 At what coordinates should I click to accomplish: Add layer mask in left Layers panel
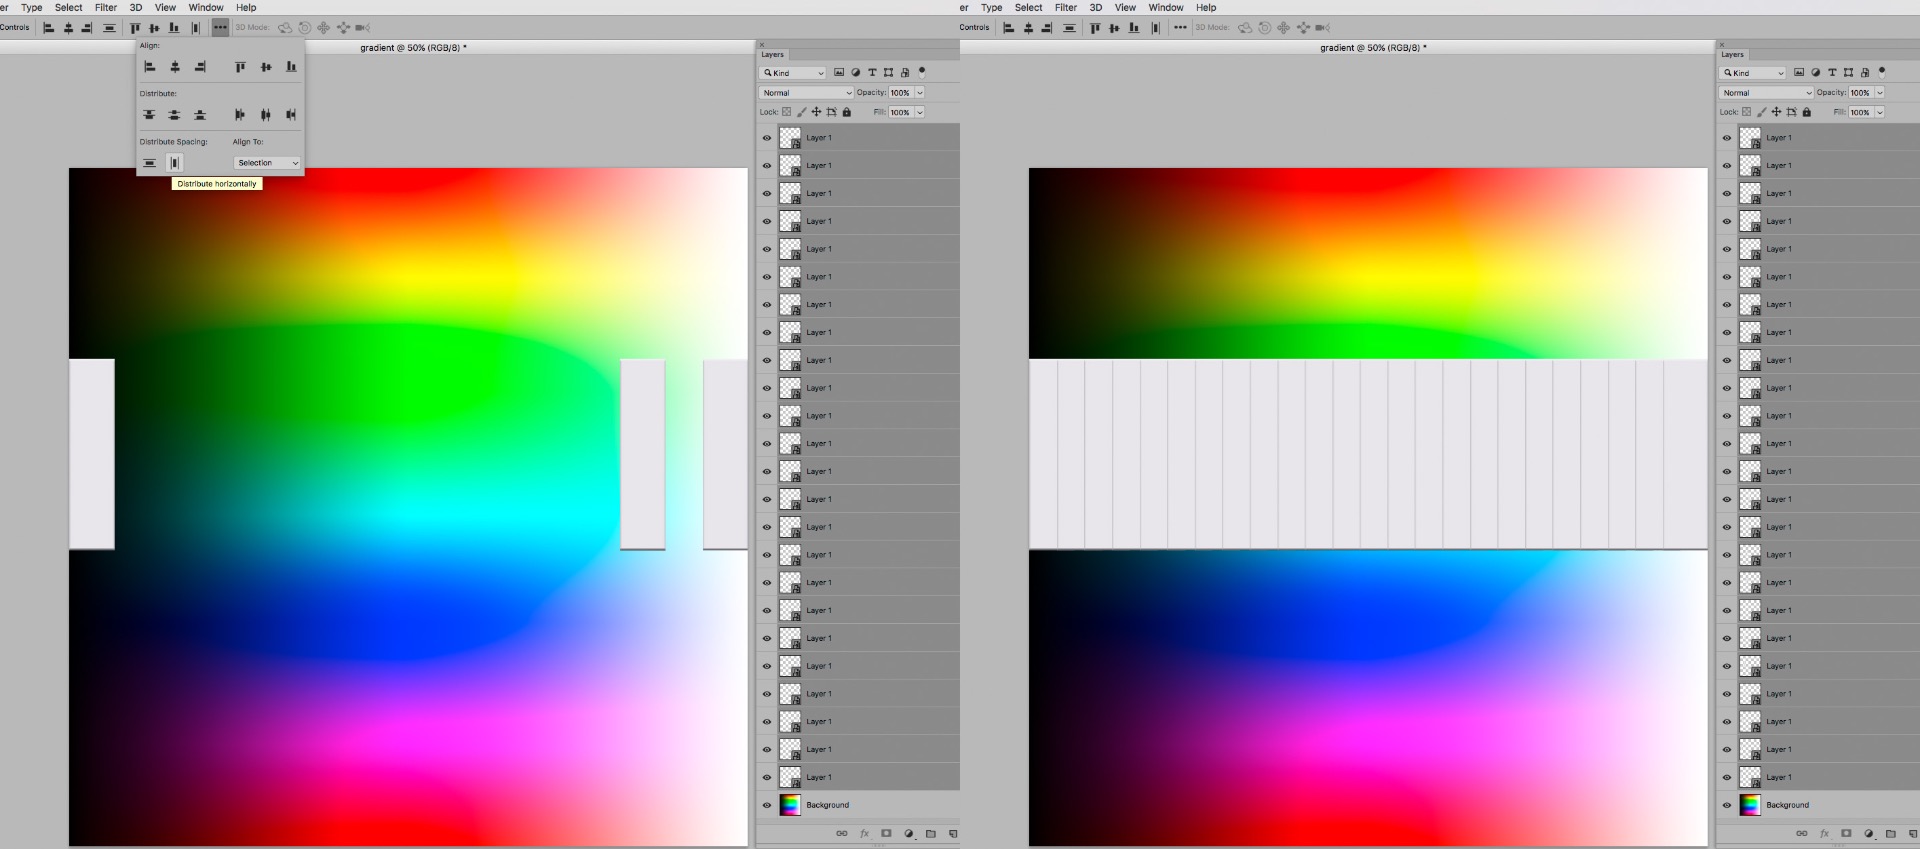[886, 834]
